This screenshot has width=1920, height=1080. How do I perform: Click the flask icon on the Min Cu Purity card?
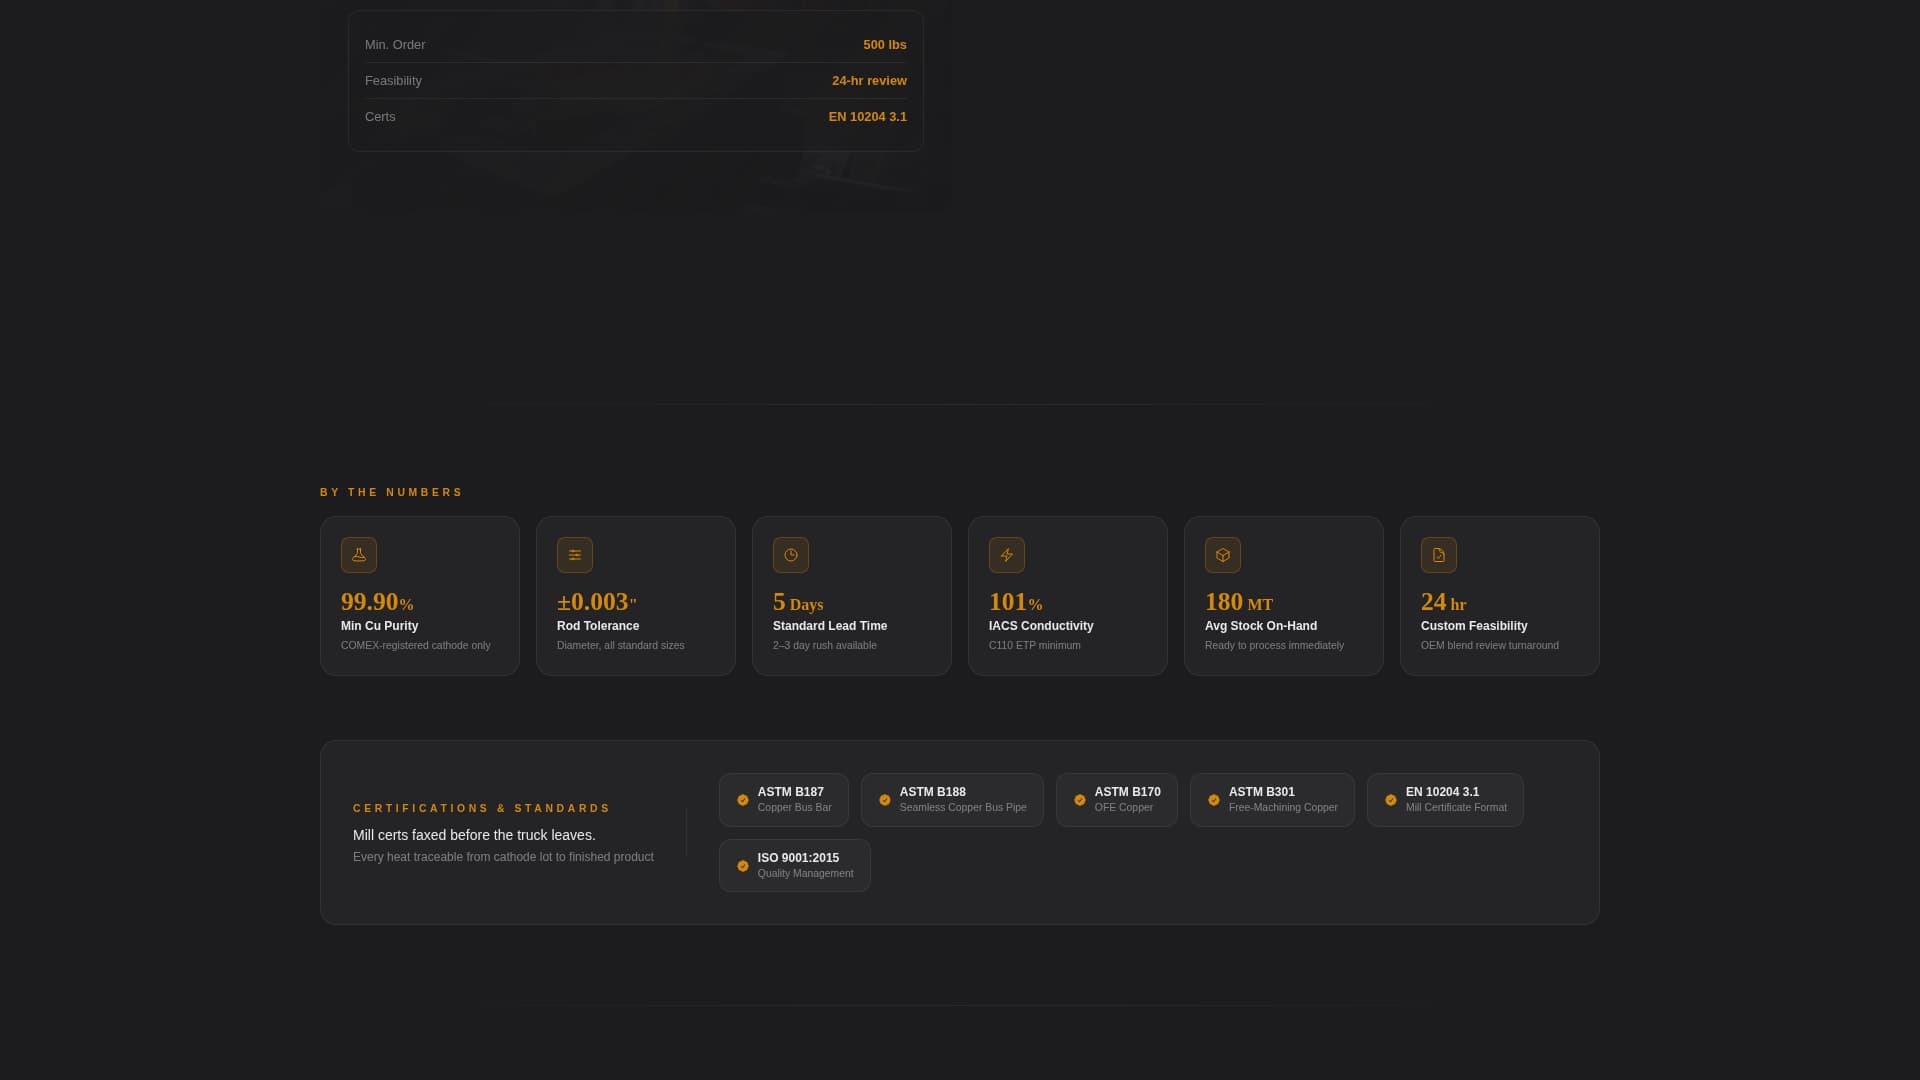[359, 555]
